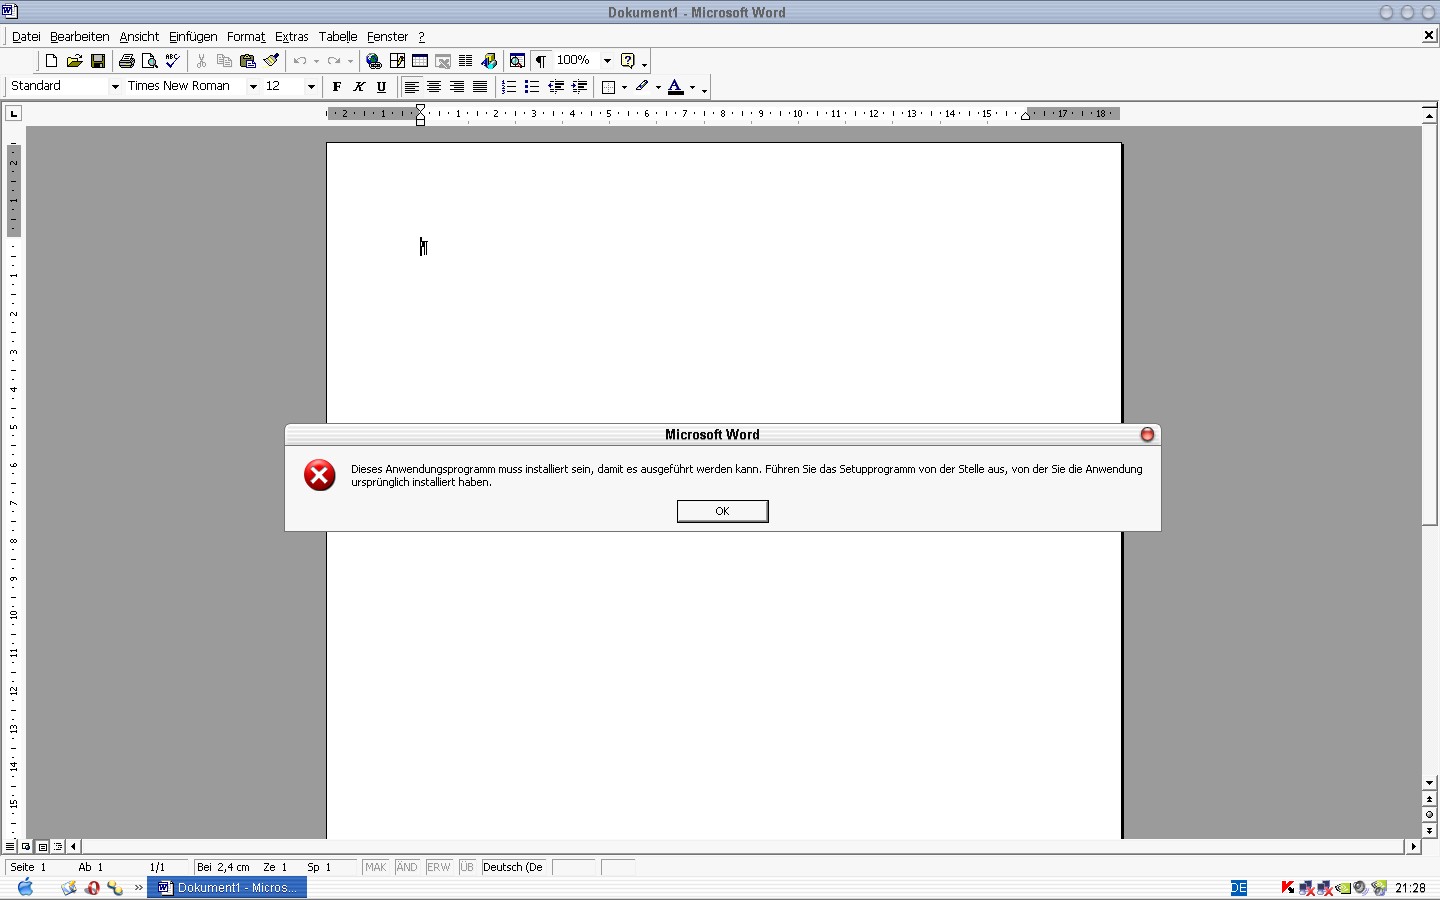Screen dimensions: 1440x900
Task: Expand the font color dropdown arrow
Action: (692, 87)
